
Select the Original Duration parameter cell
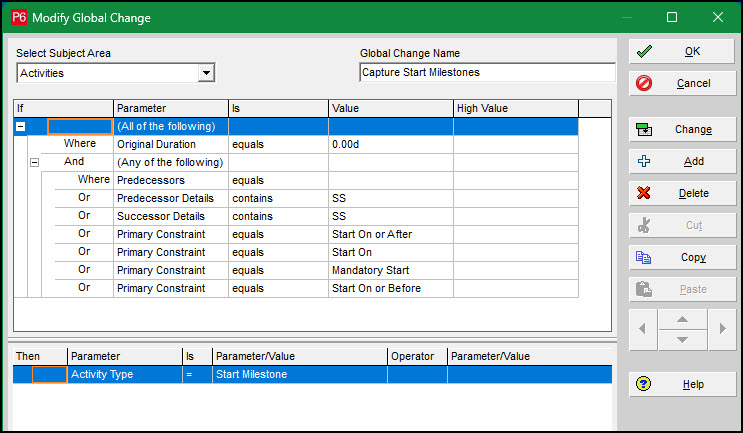click(x=171, y=144)
